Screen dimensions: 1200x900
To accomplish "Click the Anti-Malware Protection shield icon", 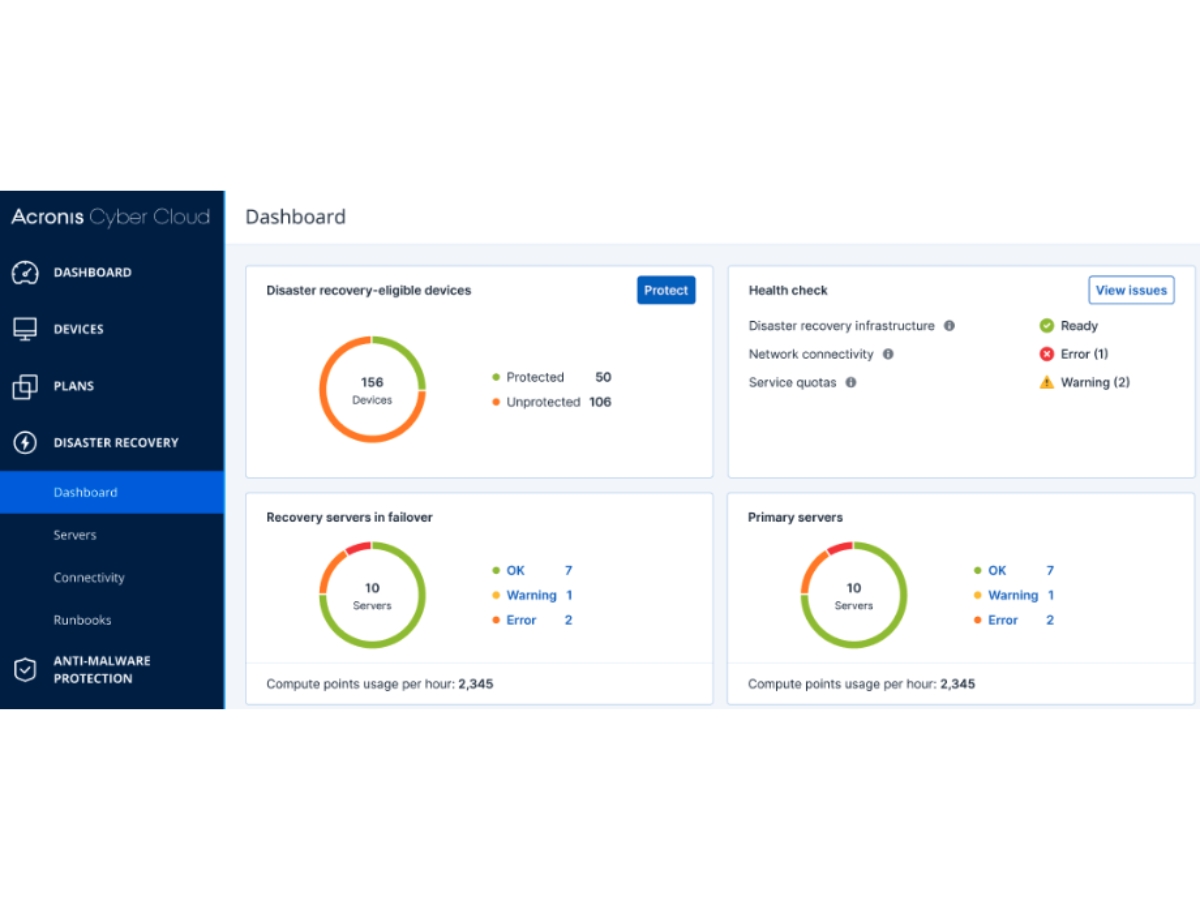I will click(25, 669).
